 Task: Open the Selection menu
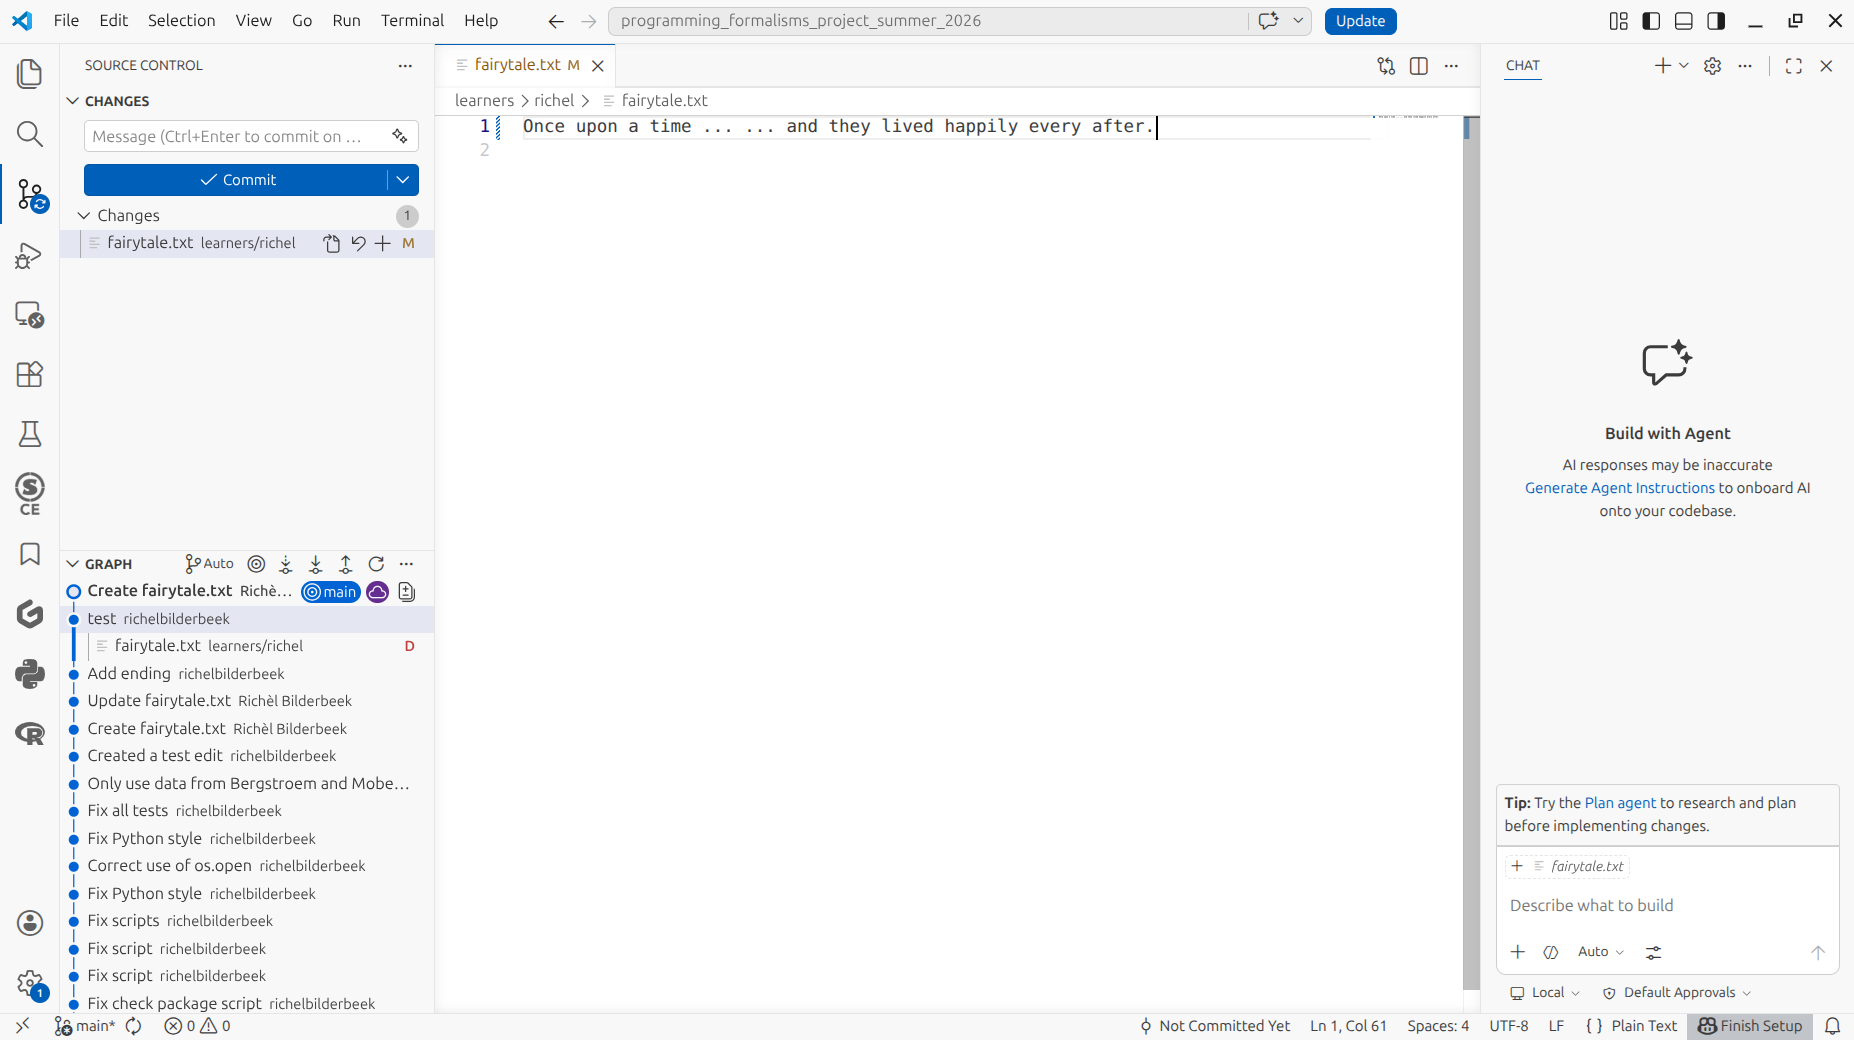[182, 21]
